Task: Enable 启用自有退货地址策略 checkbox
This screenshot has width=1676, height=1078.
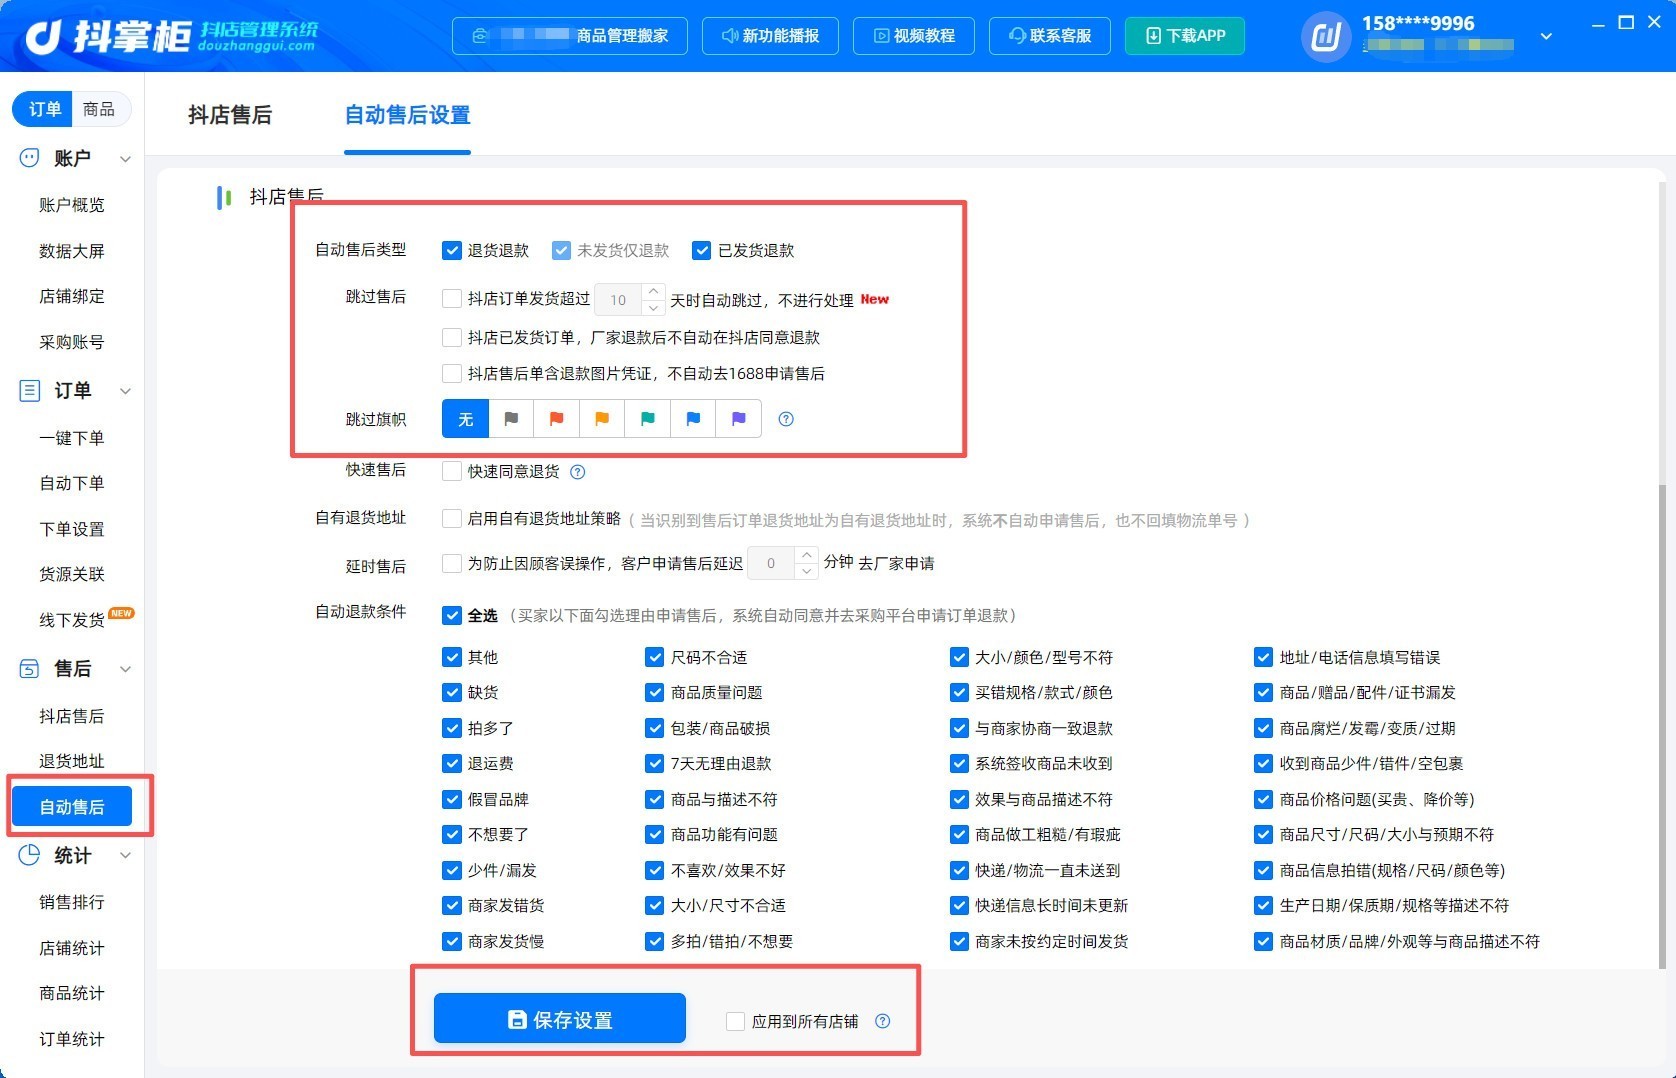Action: pos(452,519)
